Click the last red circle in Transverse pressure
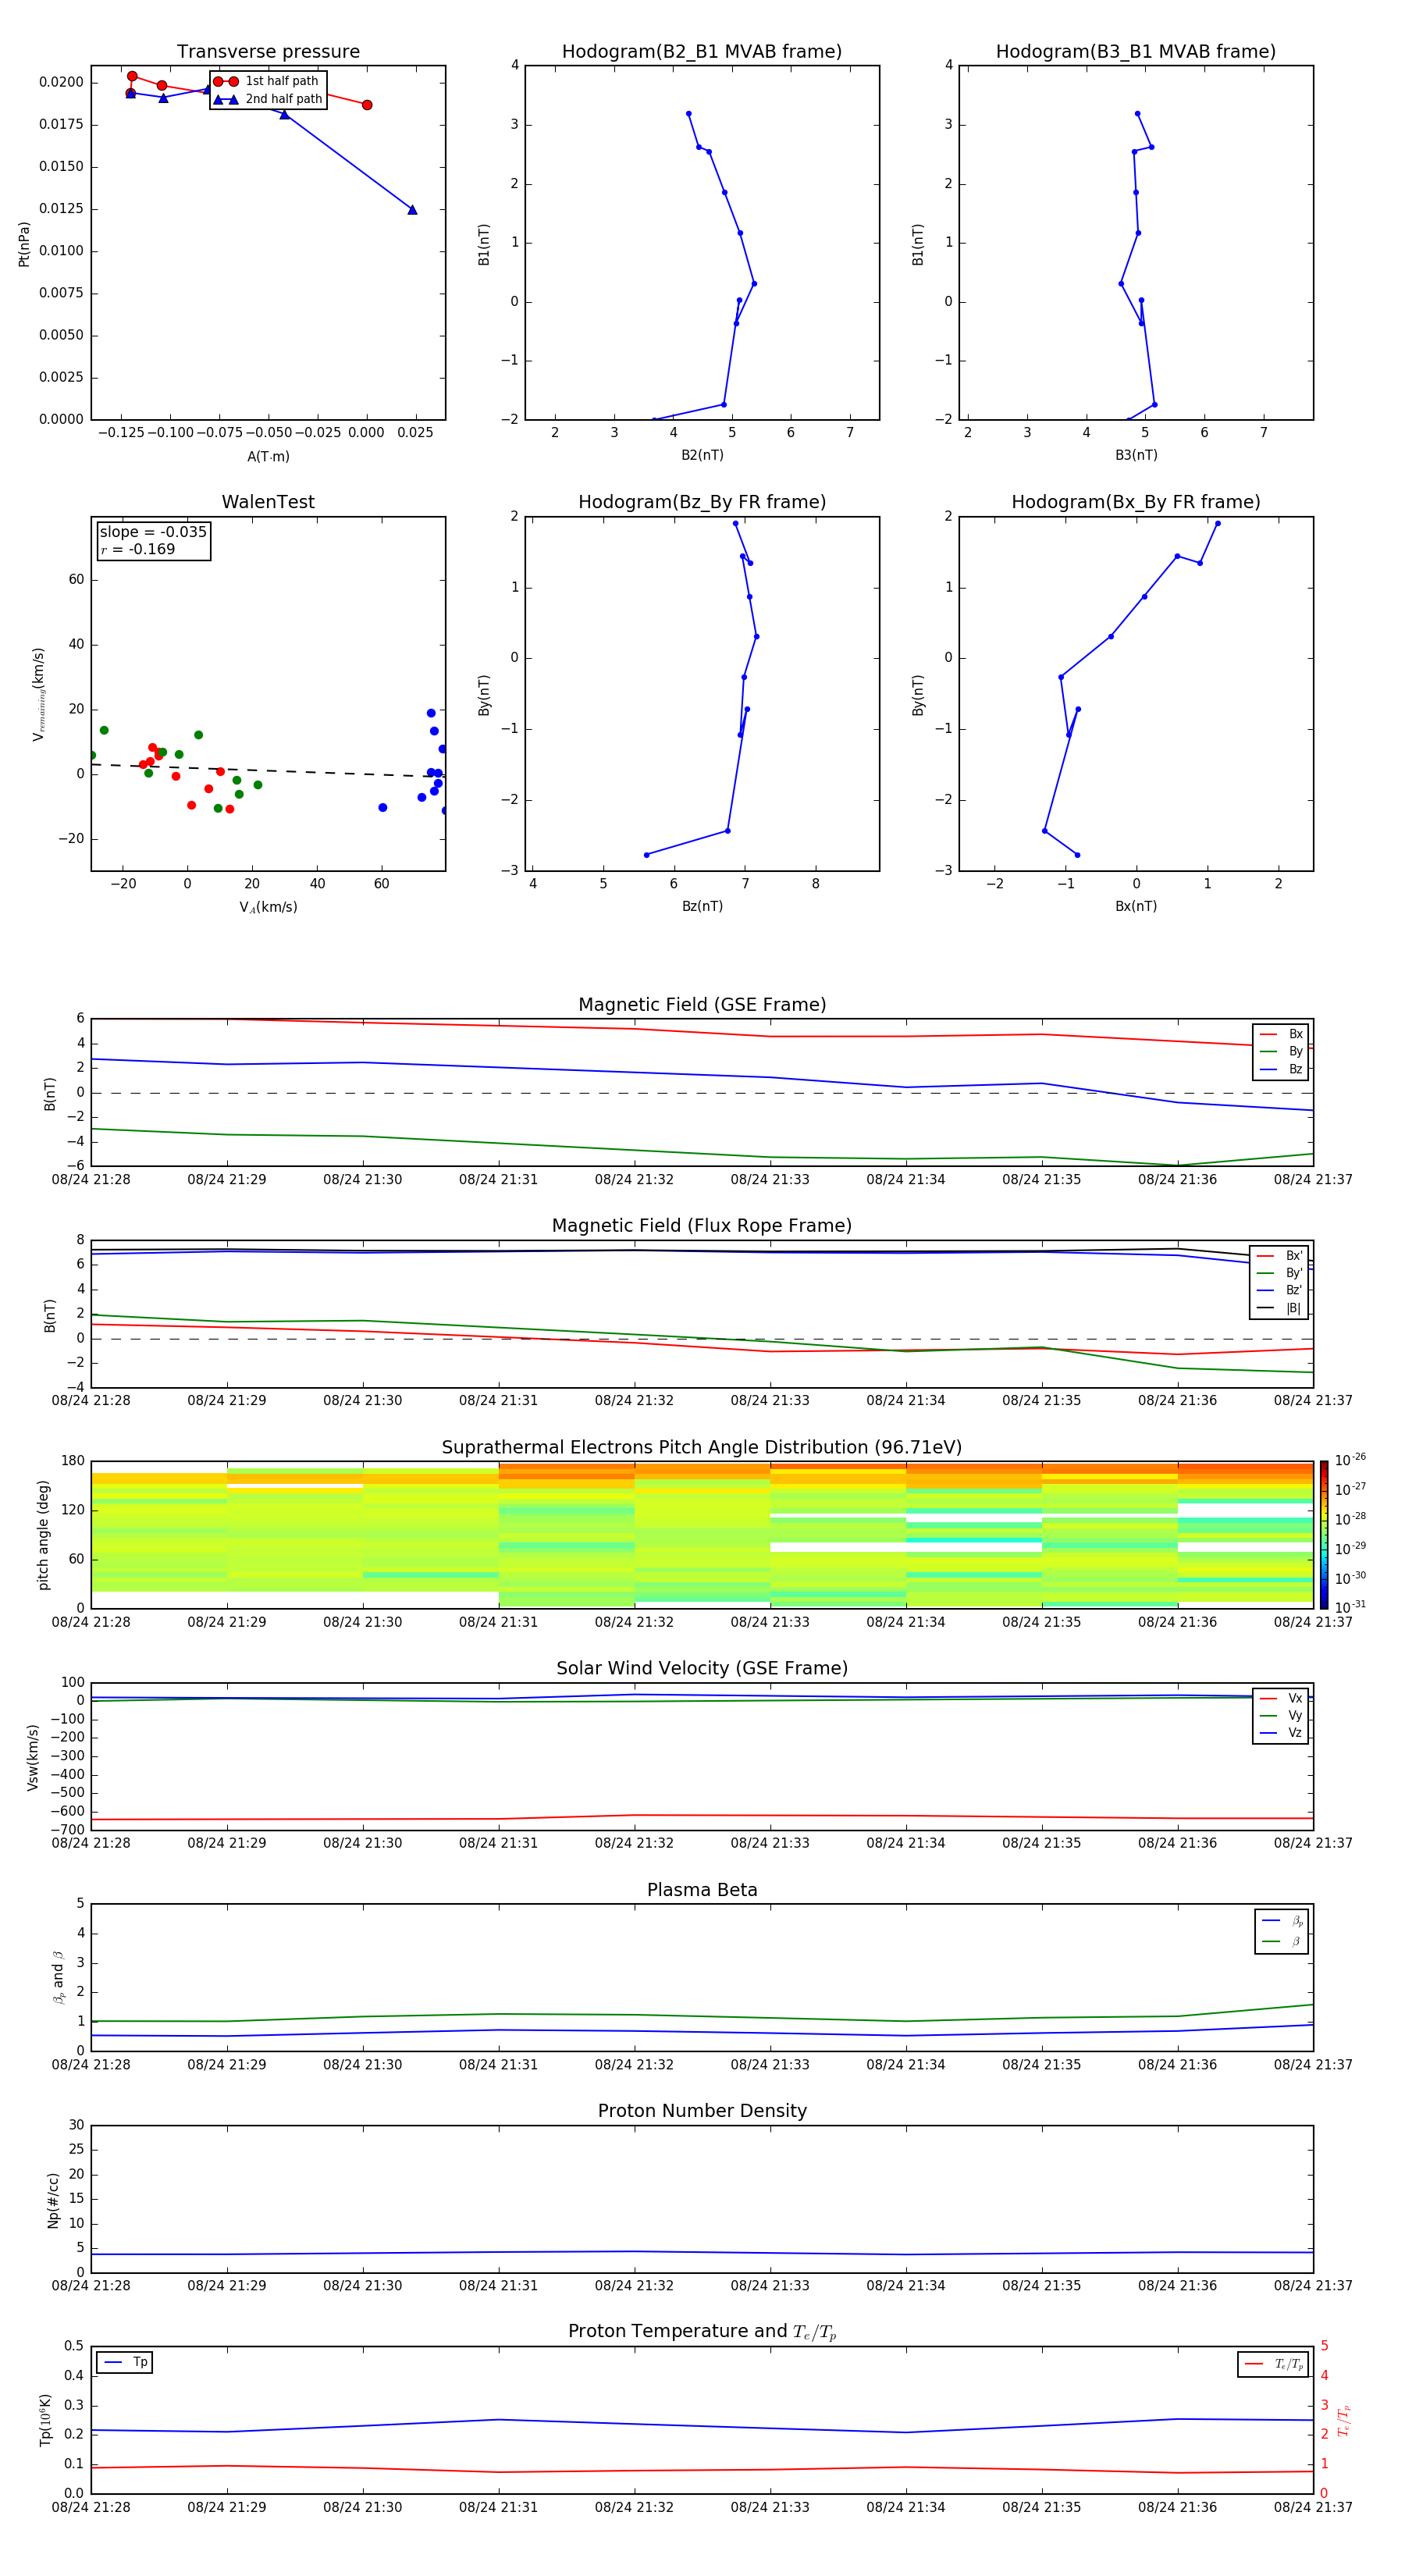 367,105
